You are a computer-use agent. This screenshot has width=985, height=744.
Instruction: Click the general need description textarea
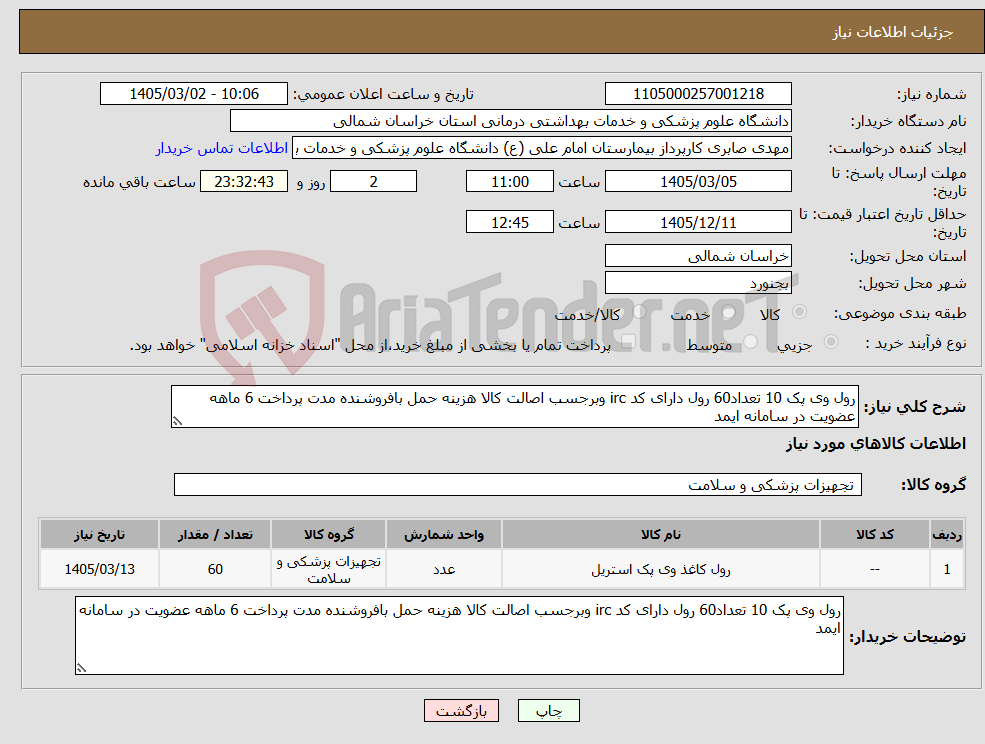pyautogui.click(x=514, y=407)
